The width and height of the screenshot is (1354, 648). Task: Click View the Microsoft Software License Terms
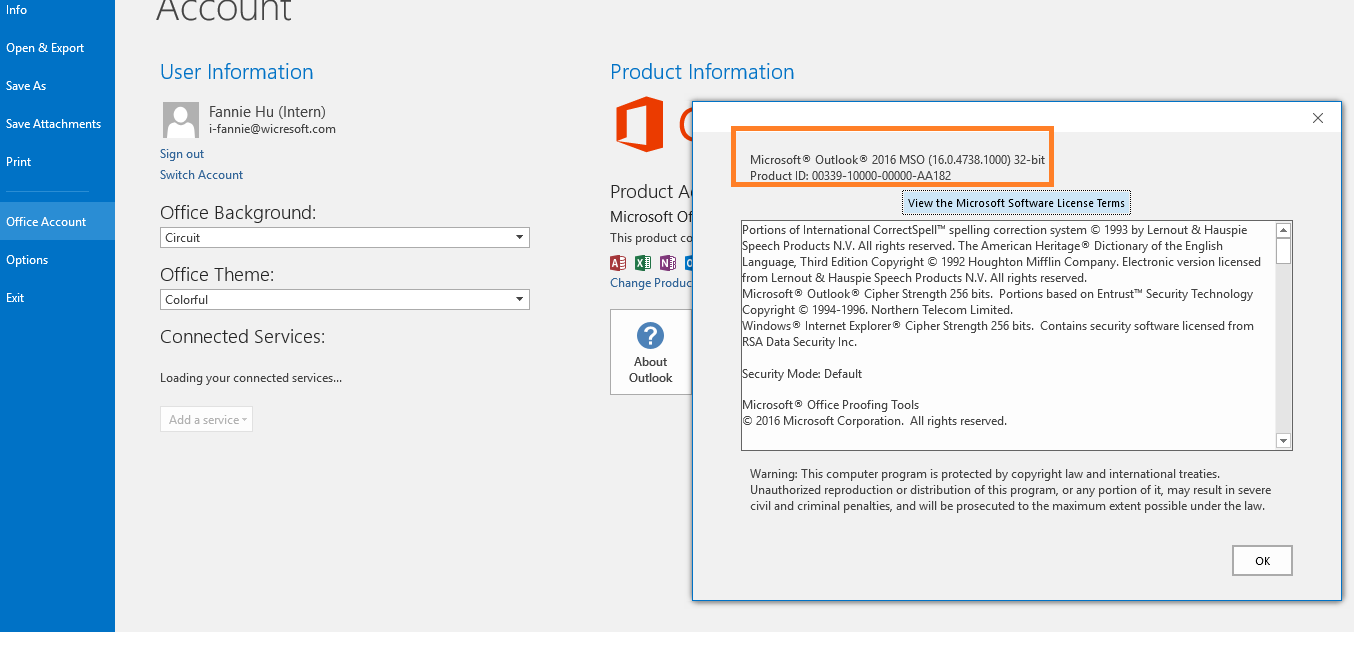pyautogui.click(x=1016, y=203)
